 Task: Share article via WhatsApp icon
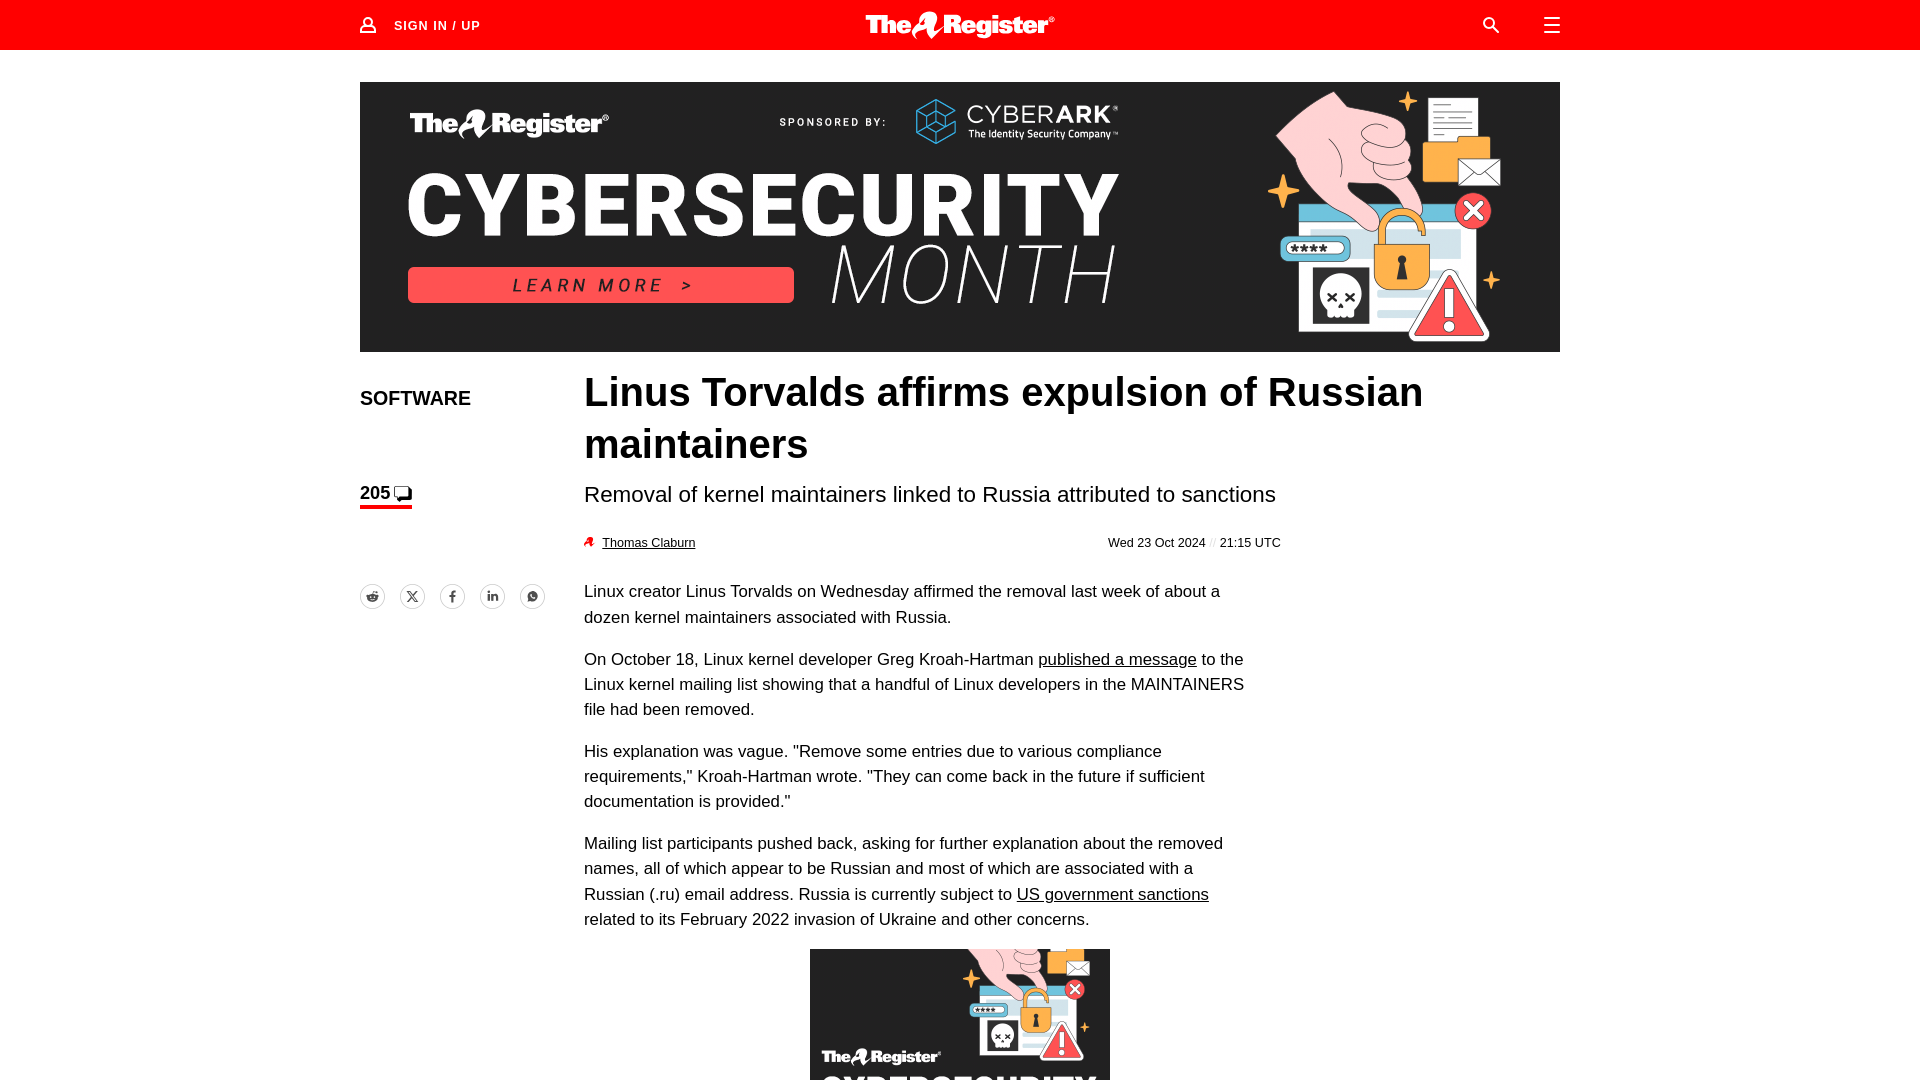pyautogui.click(x=531, y=595)
